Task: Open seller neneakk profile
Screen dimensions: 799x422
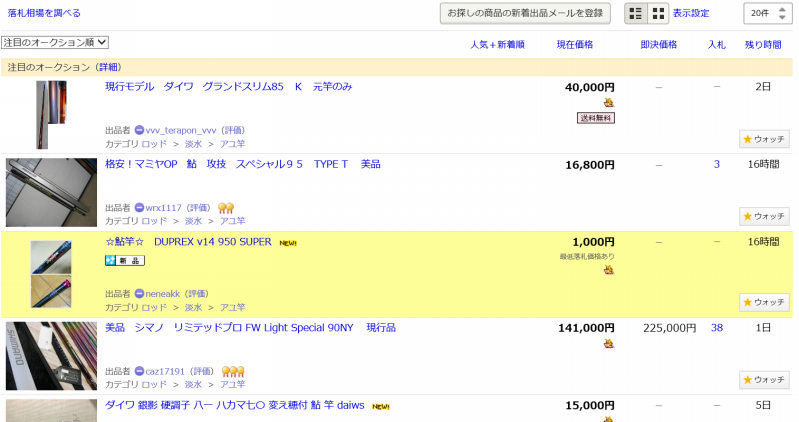Action: pyautogui.click(x=163, y=294)
